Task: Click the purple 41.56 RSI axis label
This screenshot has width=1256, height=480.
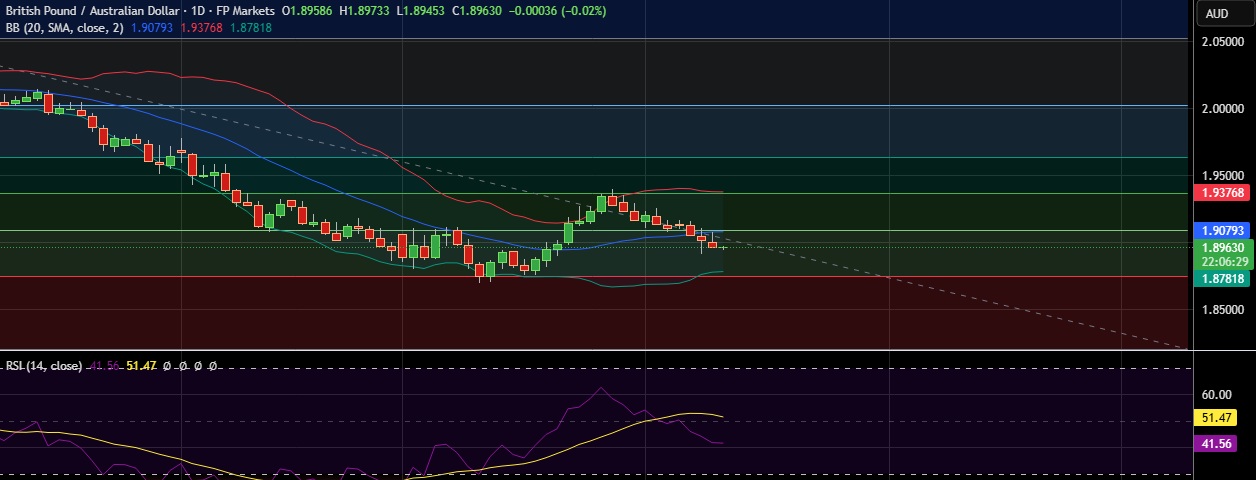Action: tap(1222, 442)
